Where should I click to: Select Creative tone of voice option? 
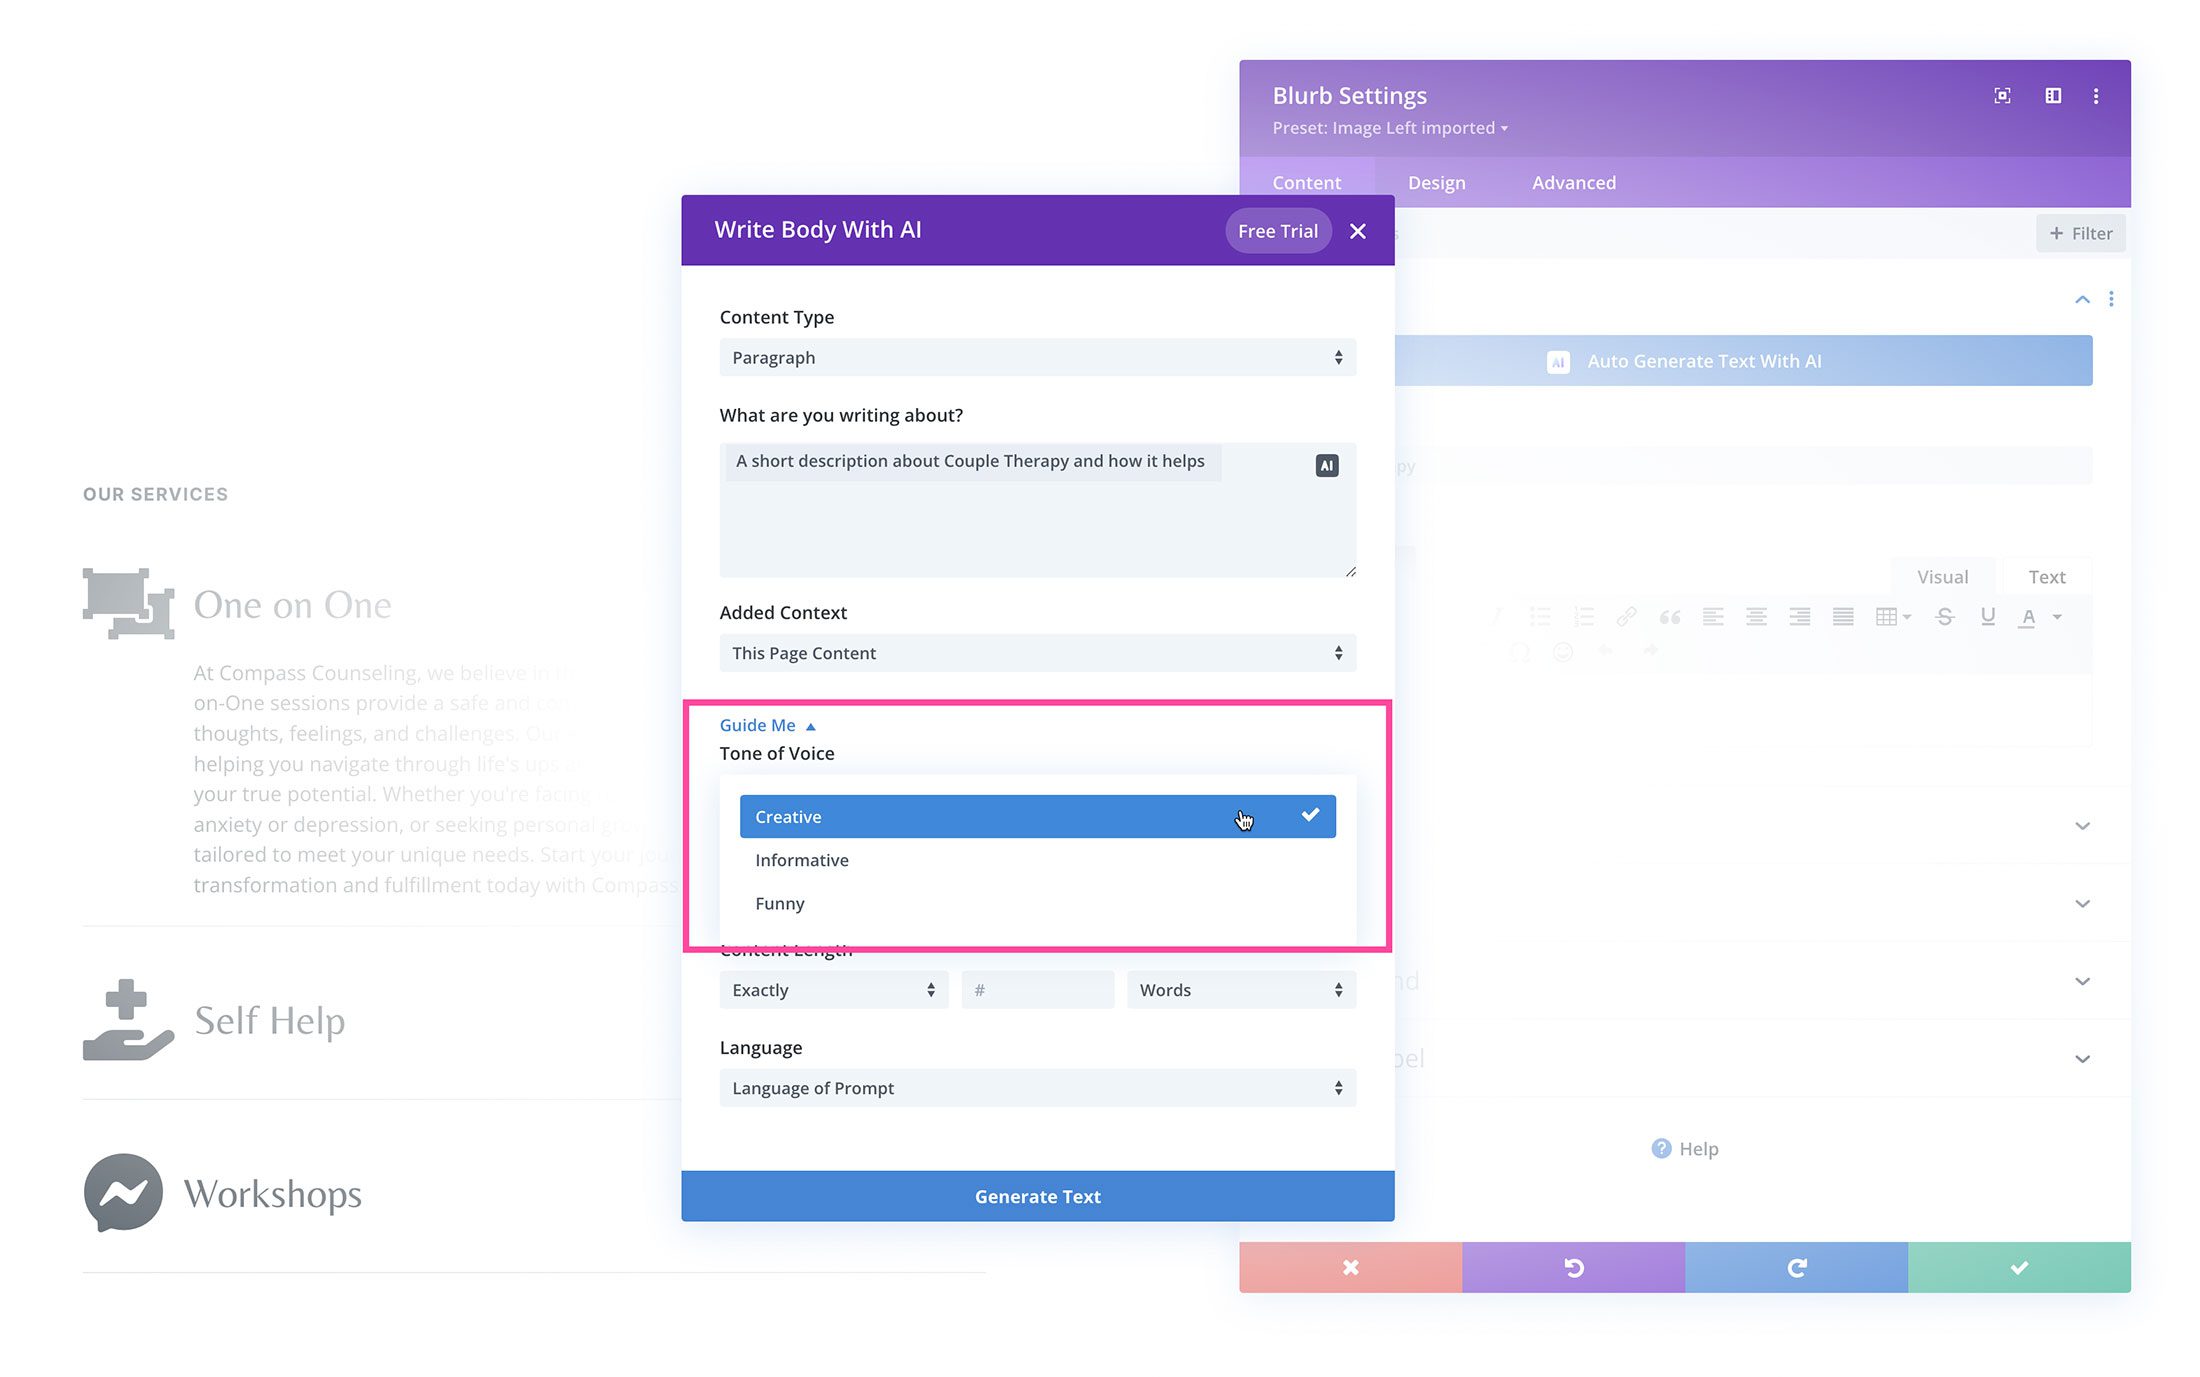[x=1034, y=815]
